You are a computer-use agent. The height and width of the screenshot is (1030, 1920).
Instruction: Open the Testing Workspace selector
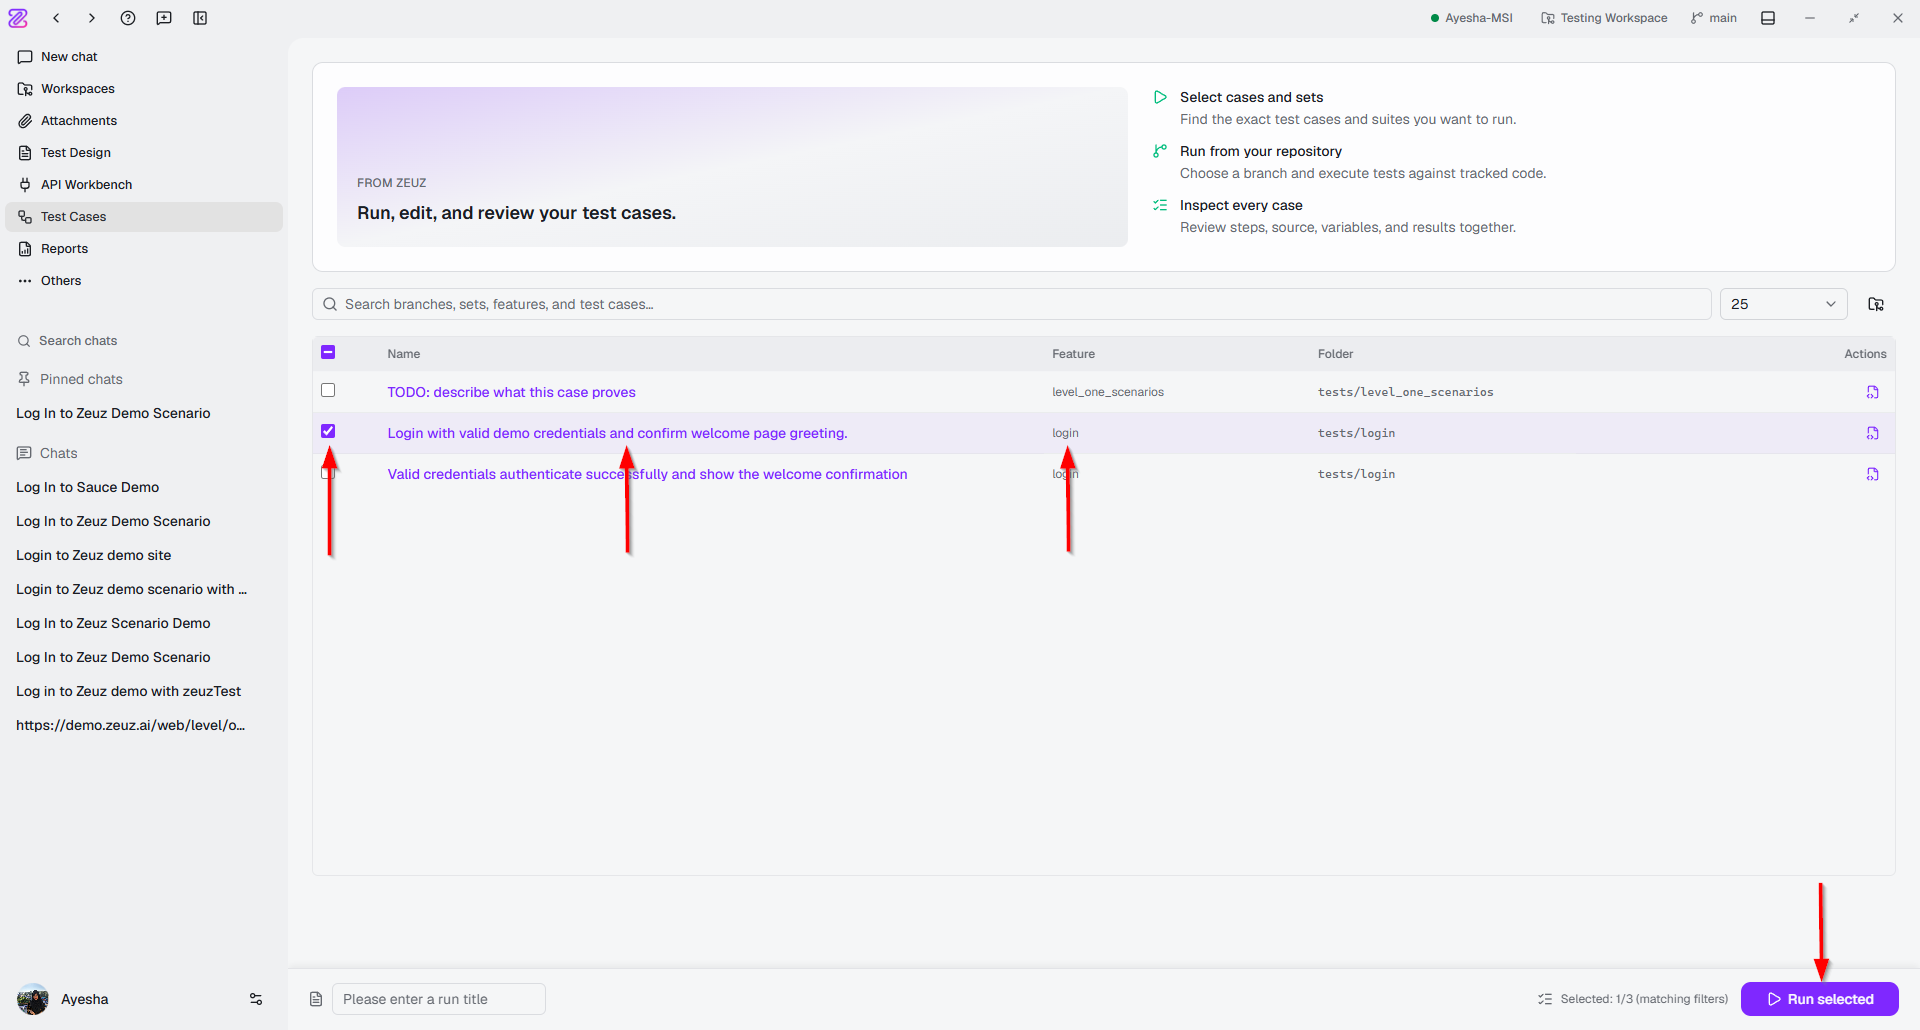click(1604, 18)
